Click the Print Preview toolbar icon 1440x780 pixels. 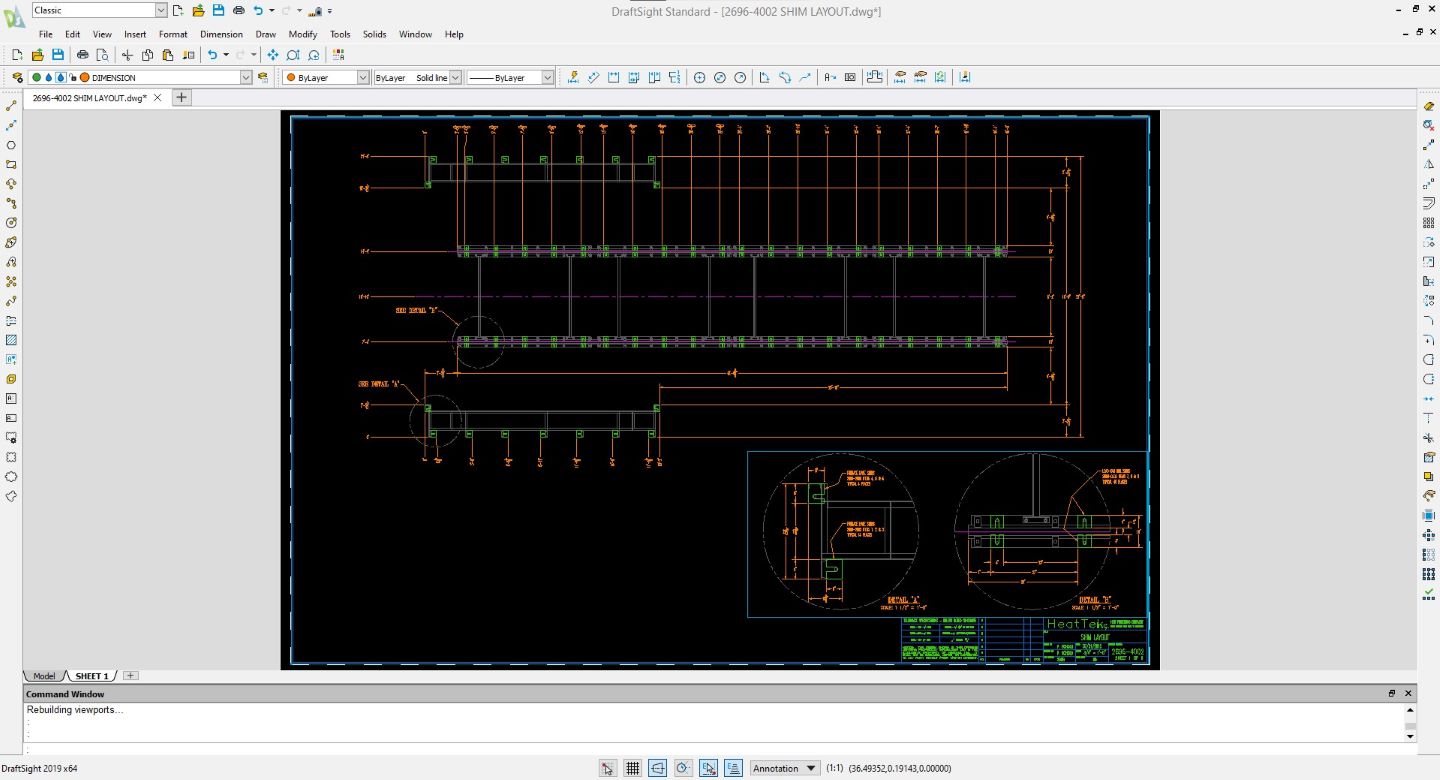pyautogui.click(x=102, y=55)
